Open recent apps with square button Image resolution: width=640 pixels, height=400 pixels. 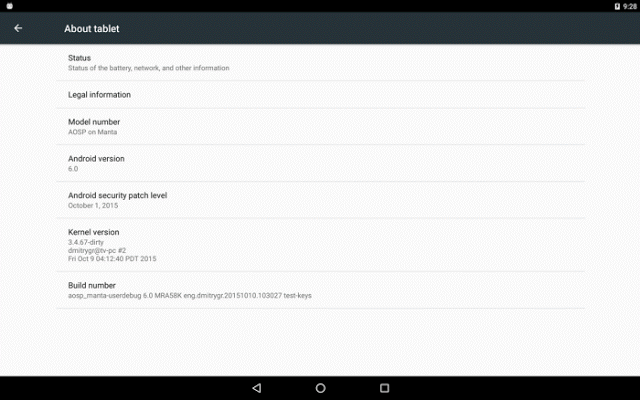click(384, 388)
